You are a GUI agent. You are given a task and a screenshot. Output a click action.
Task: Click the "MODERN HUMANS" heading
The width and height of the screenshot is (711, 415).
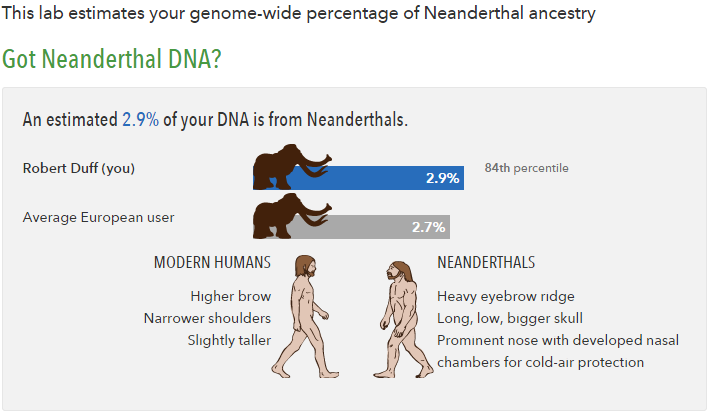pyautogui.click(x=212, y=263)
